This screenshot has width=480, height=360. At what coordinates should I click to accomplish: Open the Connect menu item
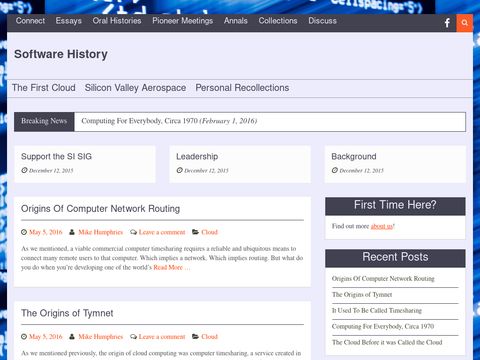click(x=30, y=21)
